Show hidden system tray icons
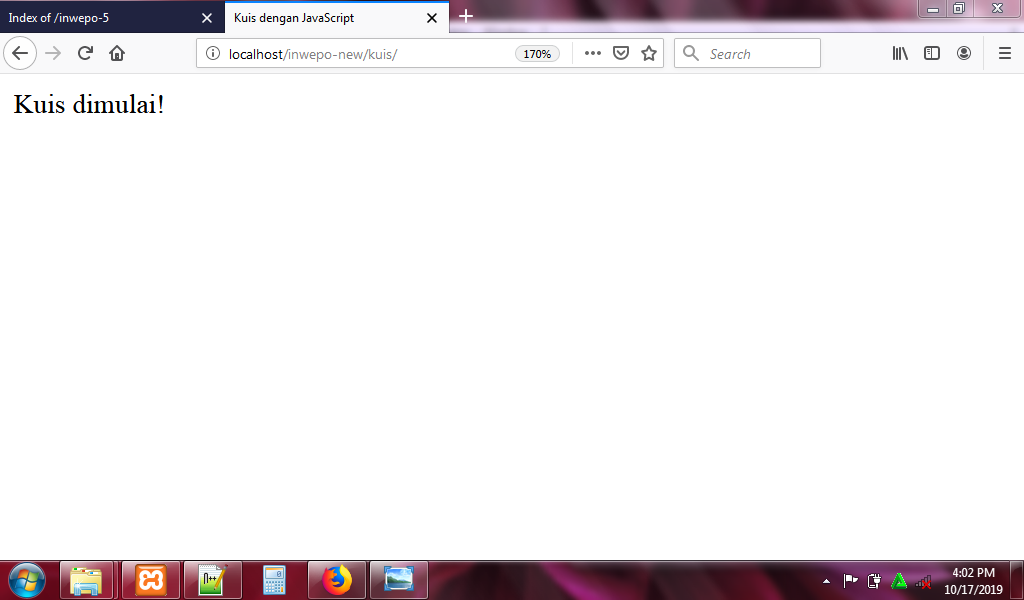1024x600 pixels. (826, 580)
